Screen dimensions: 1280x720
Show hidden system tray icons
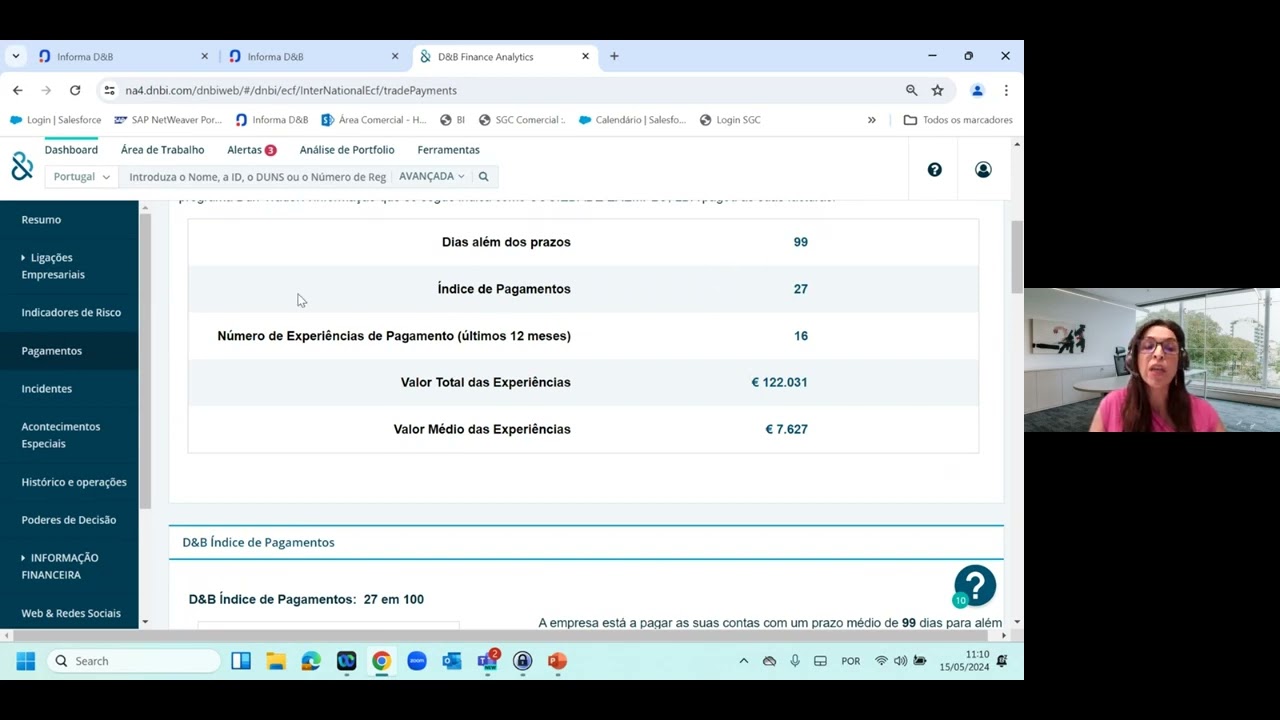(x=743, y=661)
